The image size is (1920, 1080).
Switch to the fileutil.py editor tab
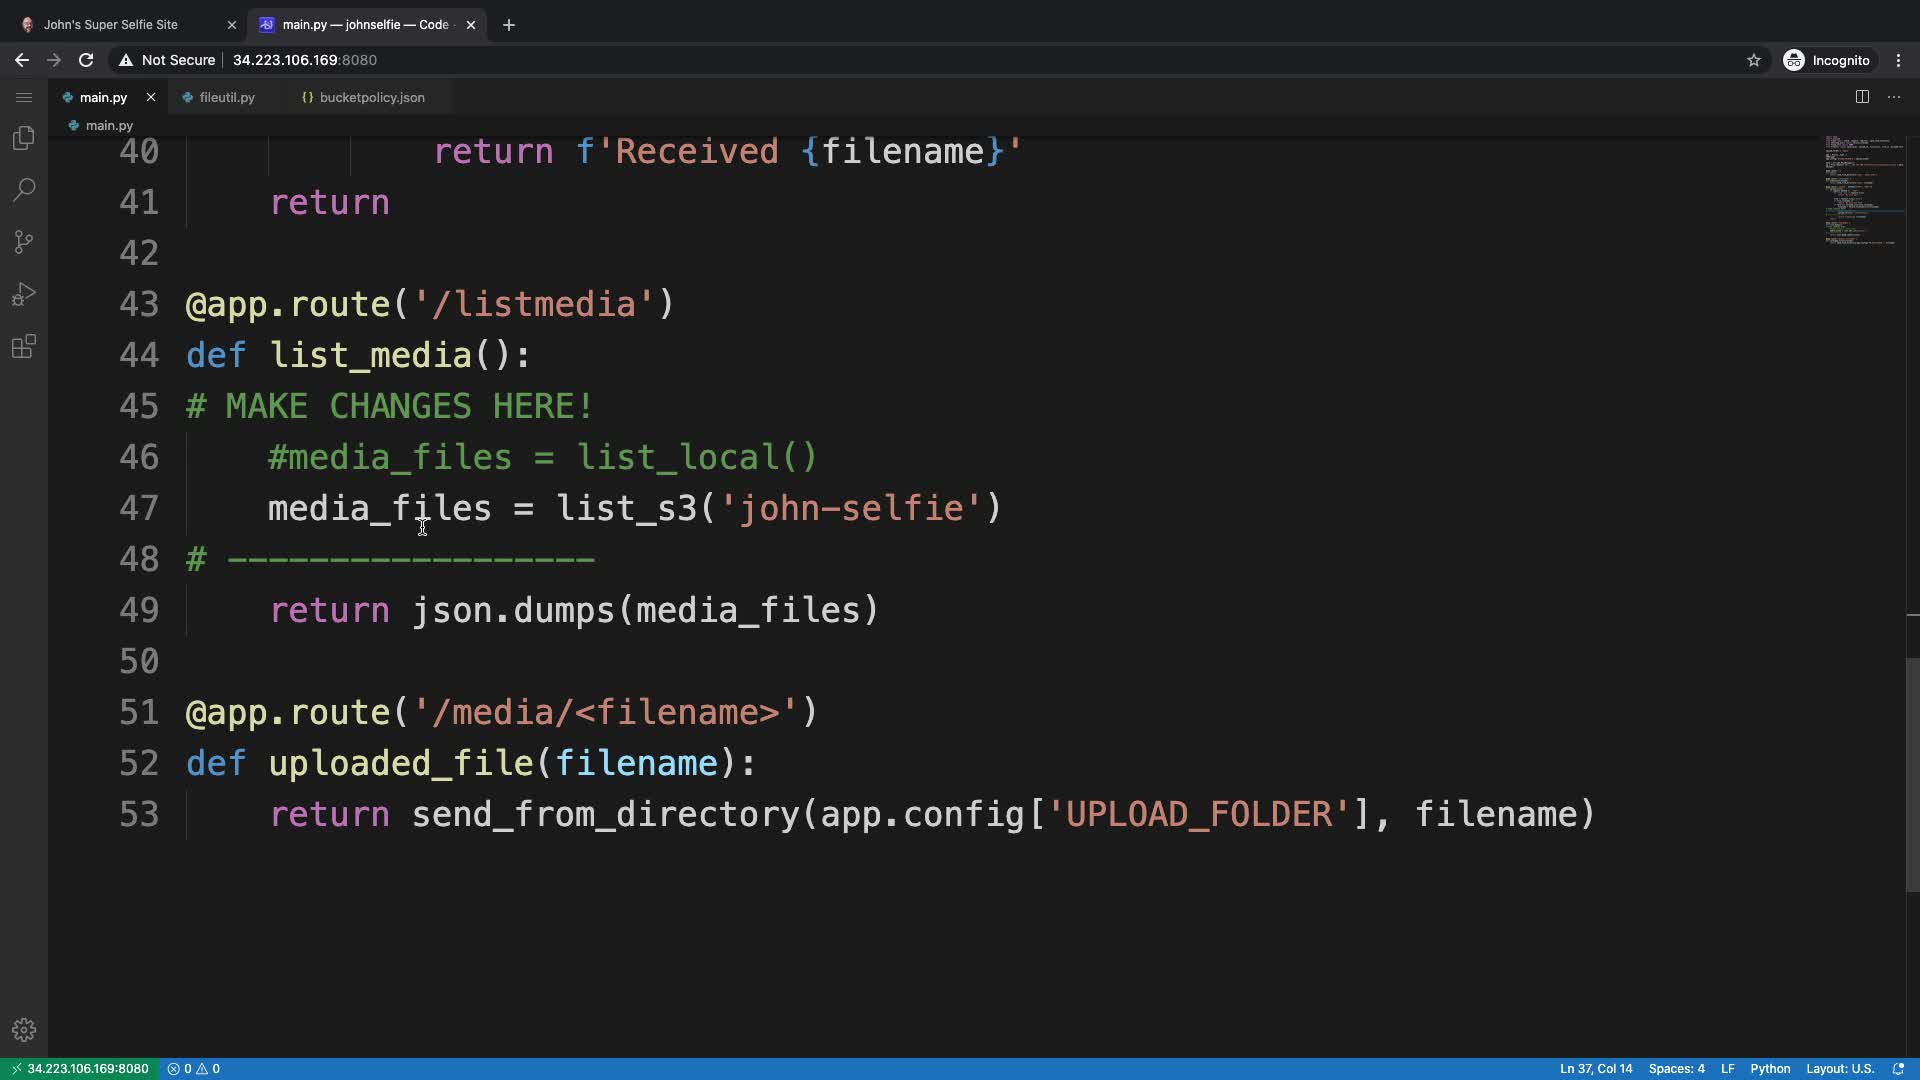tap(227, 97)
